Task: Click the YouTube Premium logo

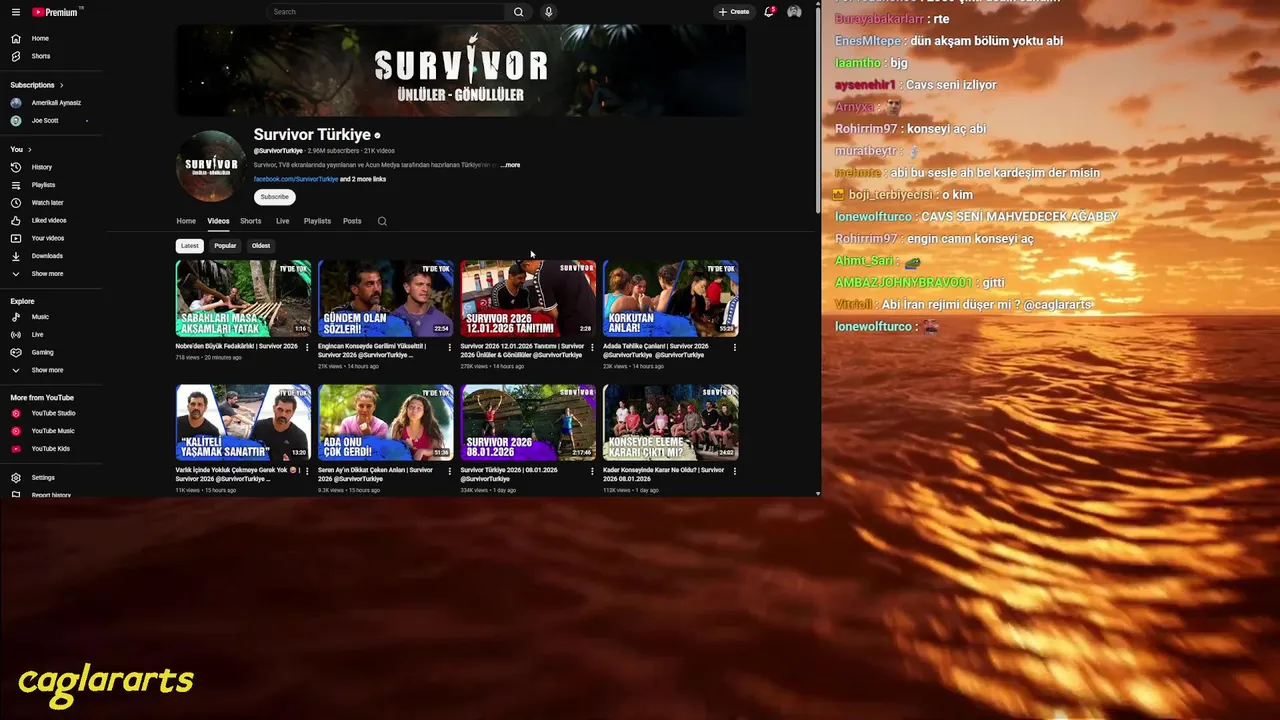Action: [x=57, y=12]
